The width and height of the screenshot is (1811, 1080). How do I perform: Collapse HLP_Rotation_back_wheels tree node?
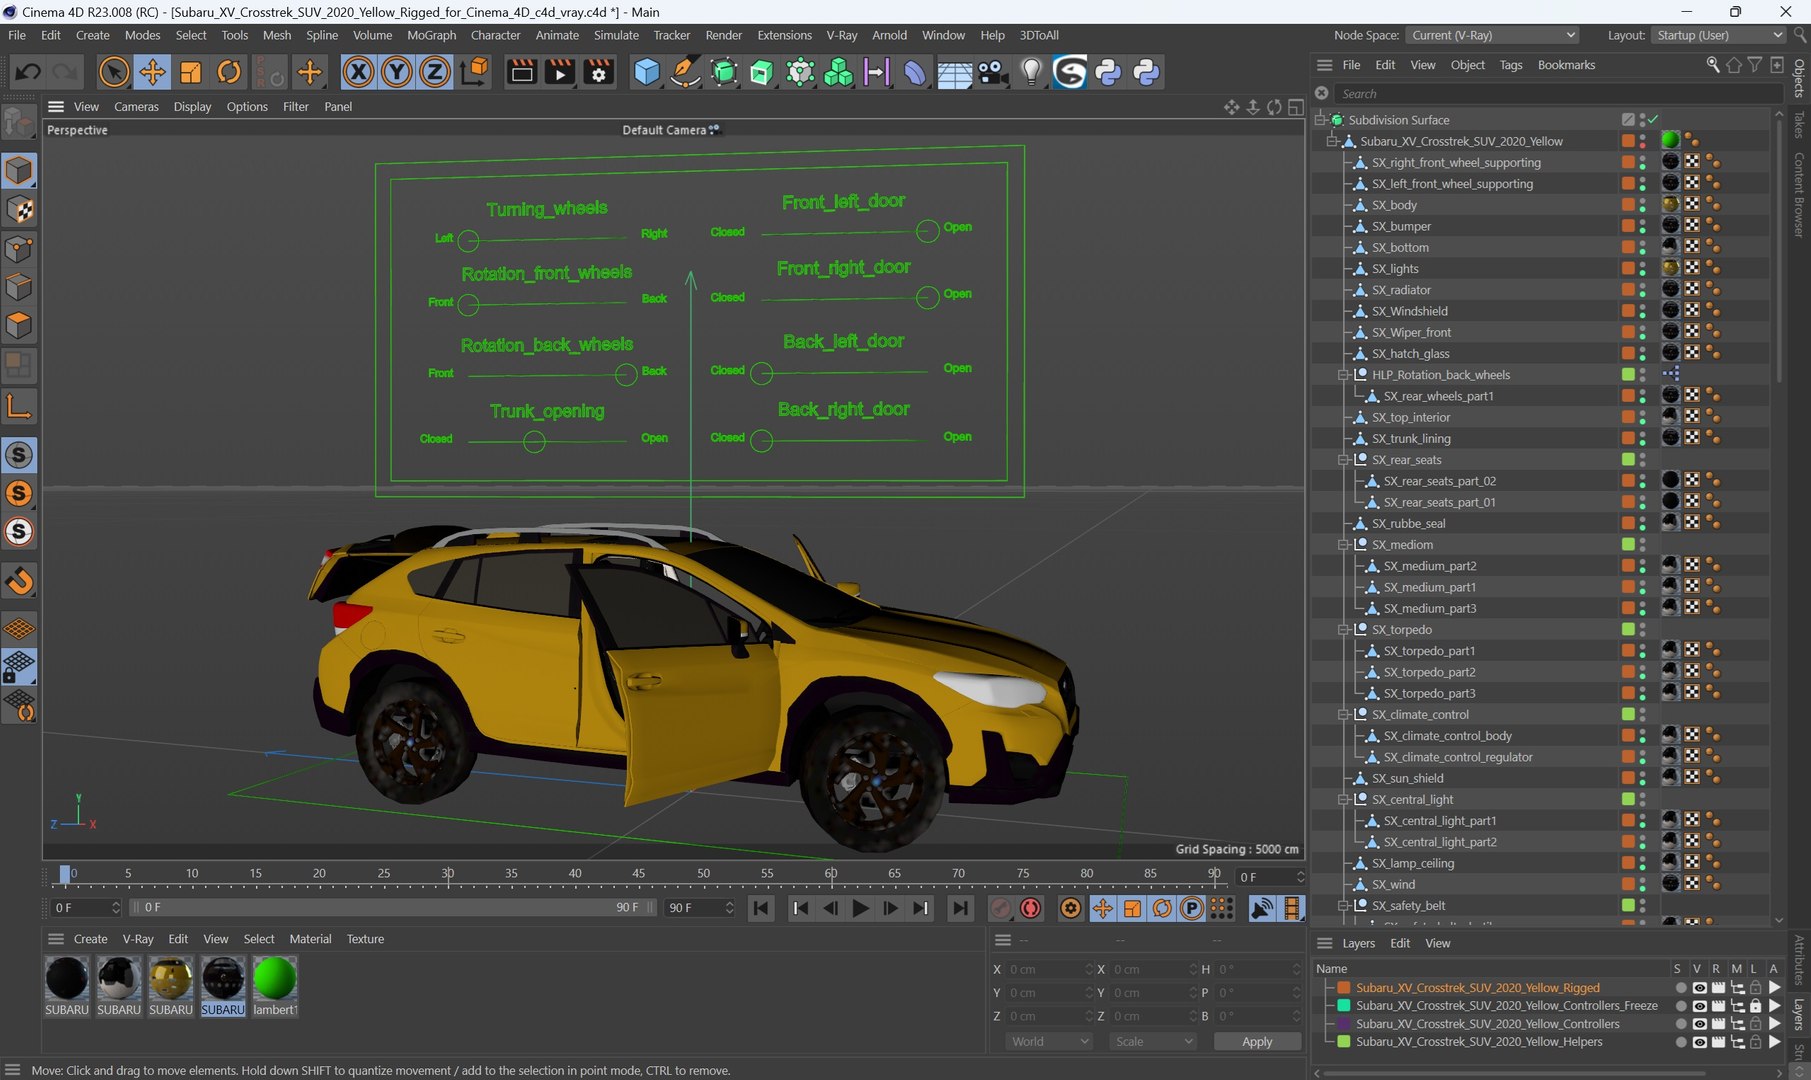click(x=1343, y=375)
